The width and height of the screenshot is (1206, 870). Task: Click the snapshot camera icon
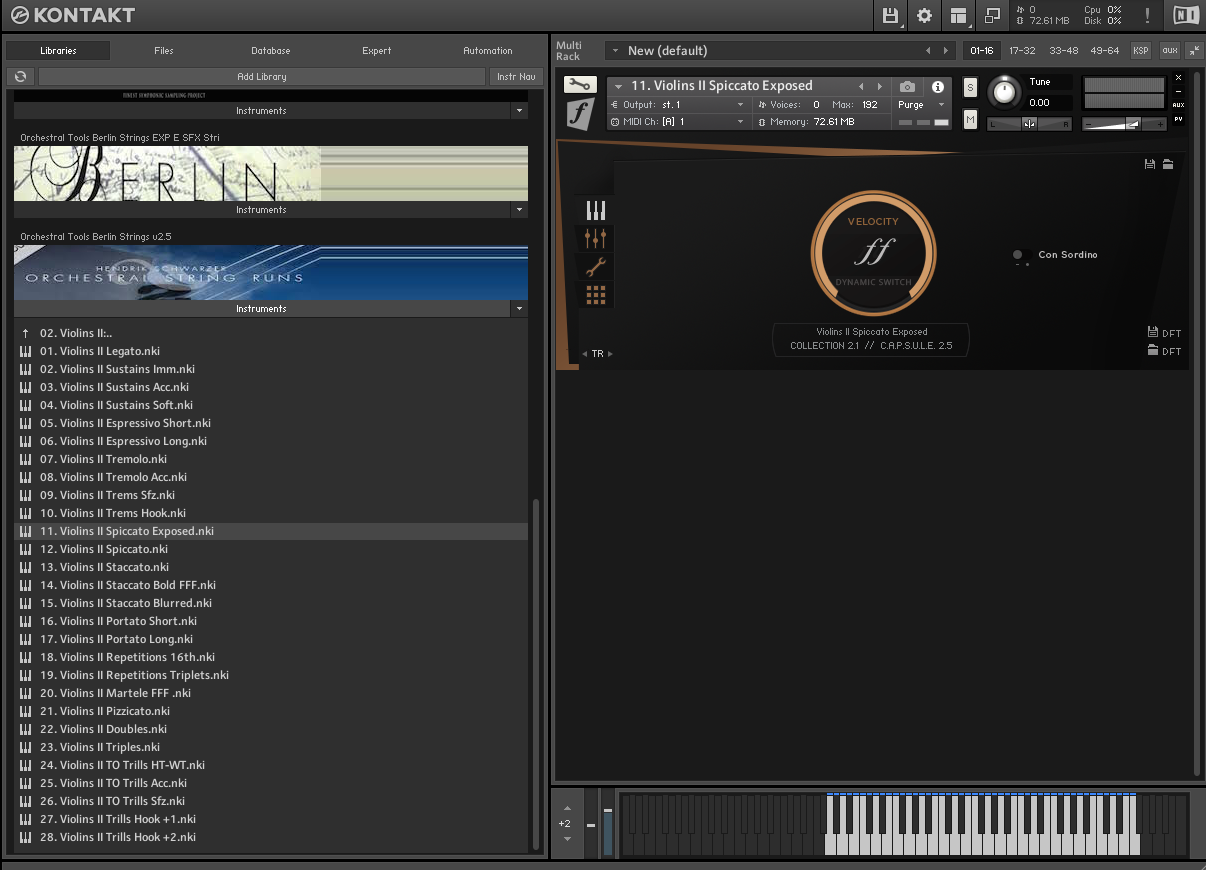click(x=907, y=87)
